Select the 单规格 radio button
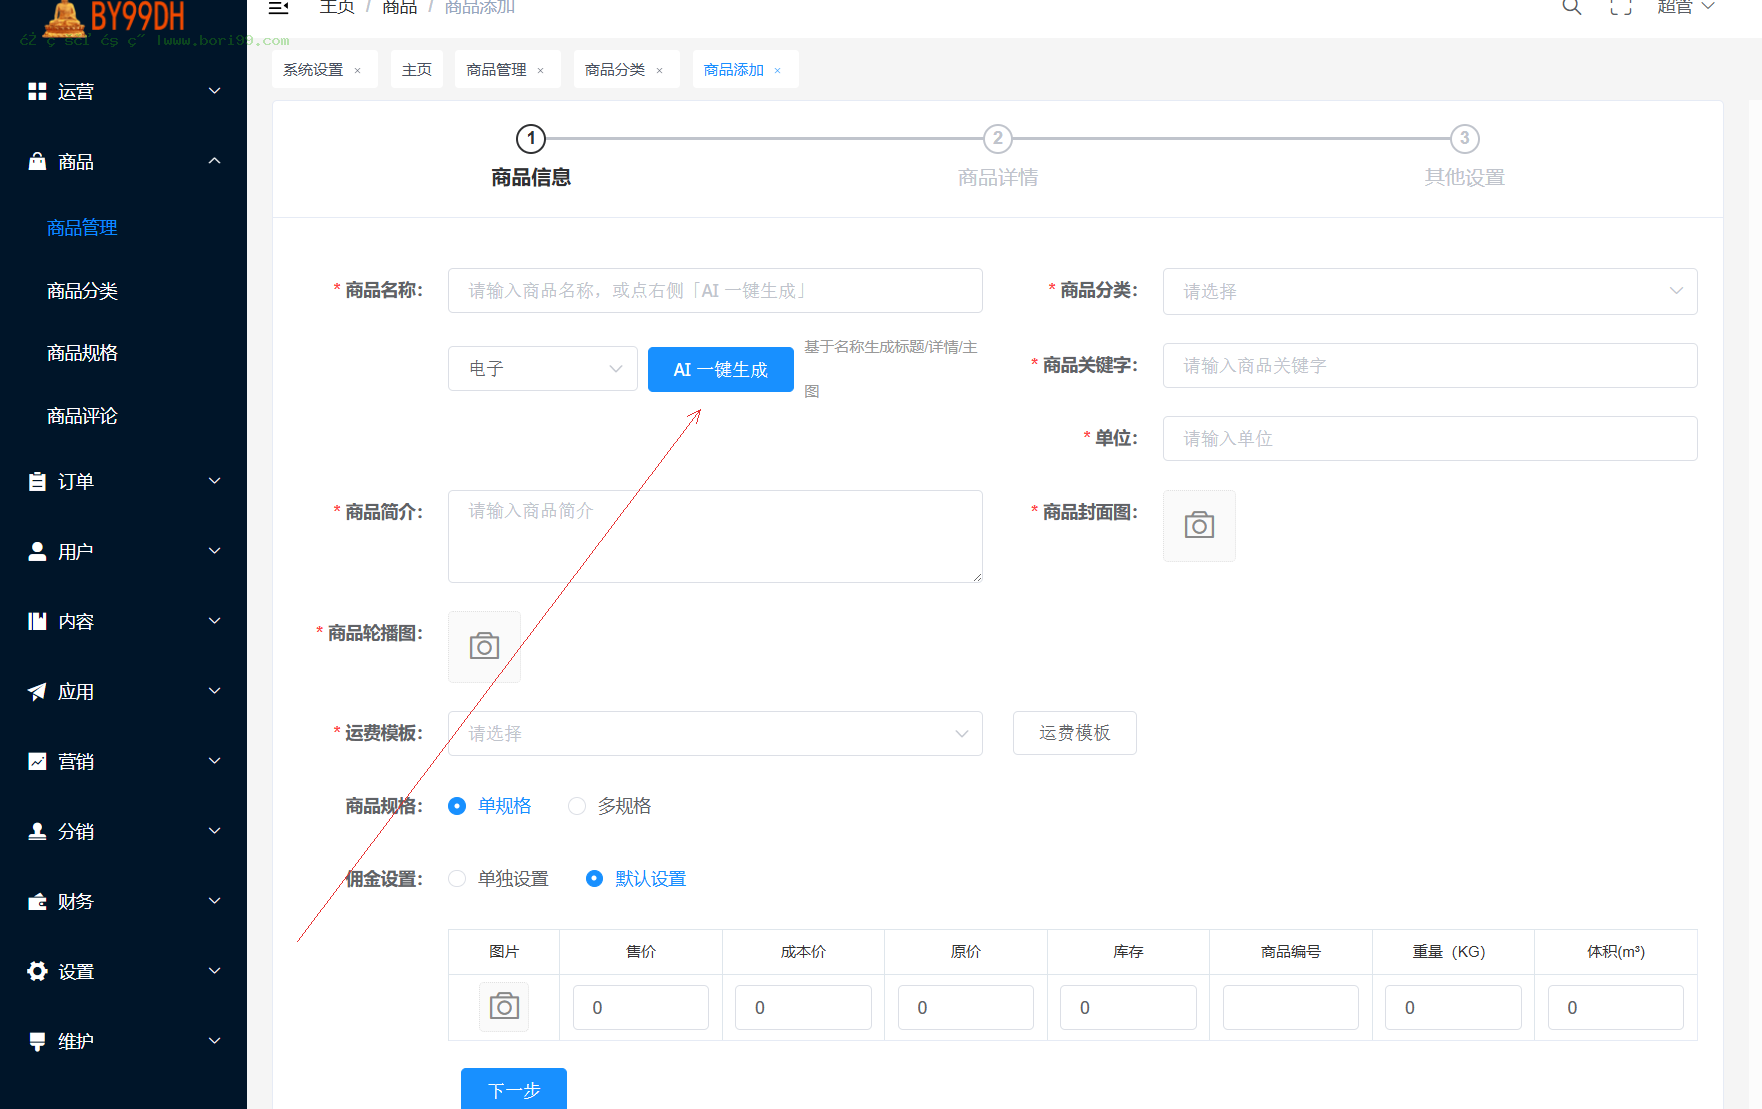The height and width of the screenshot is (1109, 1762). point(457,806)
